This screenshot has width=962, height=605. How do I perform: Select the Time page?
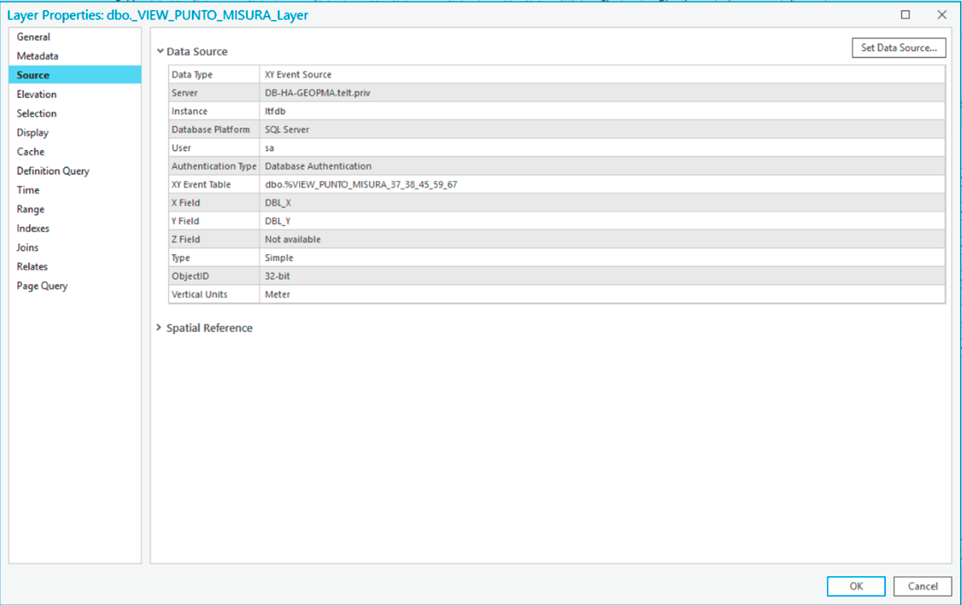[x=40, y=189]
